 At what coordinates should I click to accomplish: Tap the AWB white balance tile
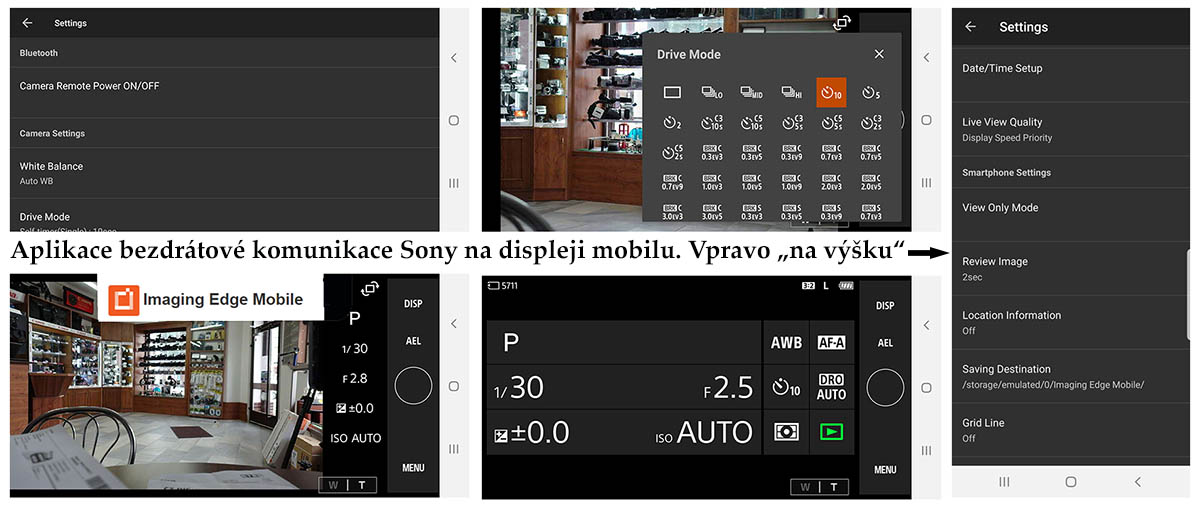[x=786, y=342]
